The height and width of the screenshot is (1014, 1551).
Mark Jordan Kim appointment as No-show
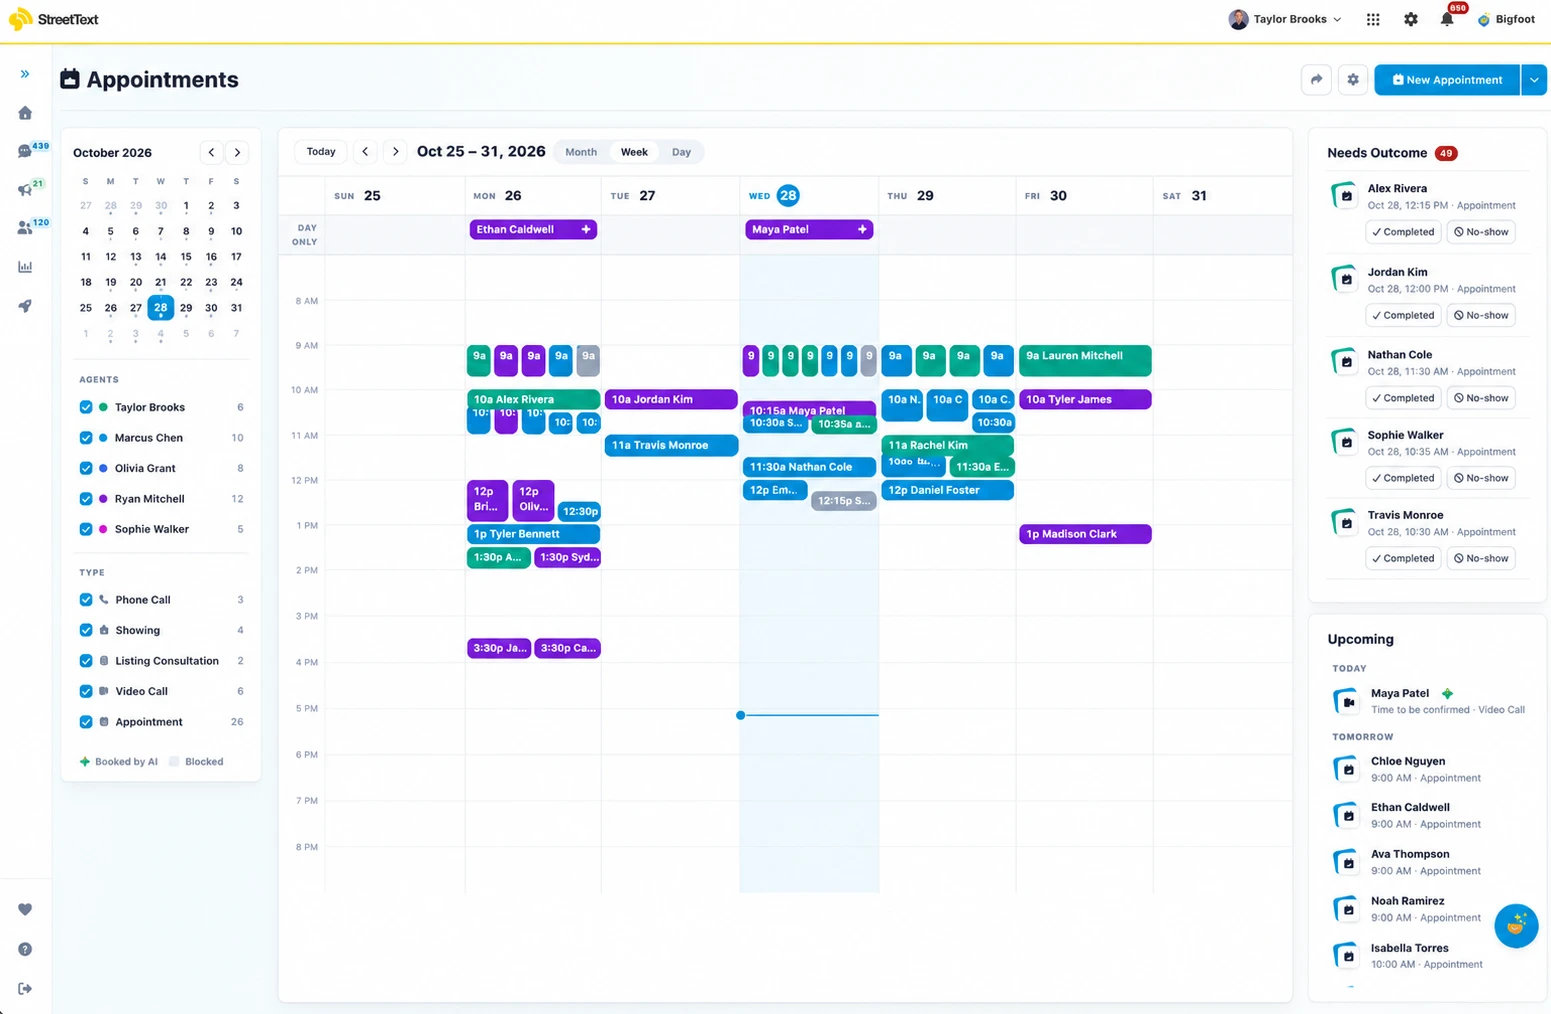click(1481, 315)
